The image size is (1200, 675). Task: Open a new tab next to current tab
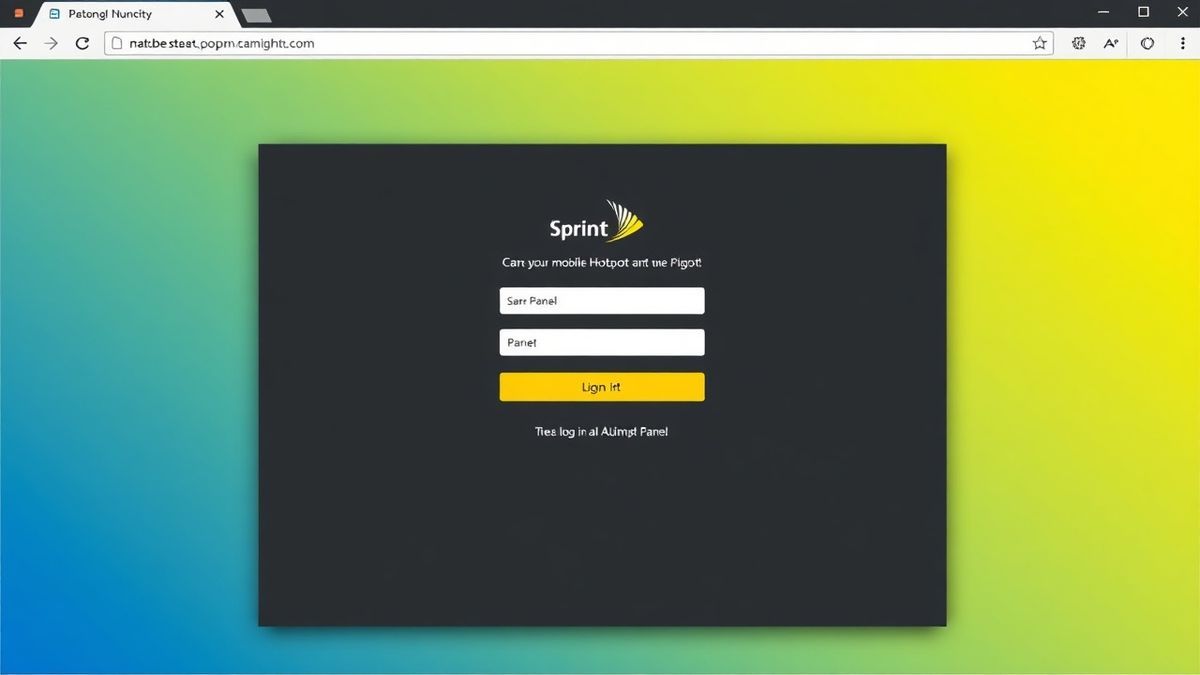click(x=257, y=15)
